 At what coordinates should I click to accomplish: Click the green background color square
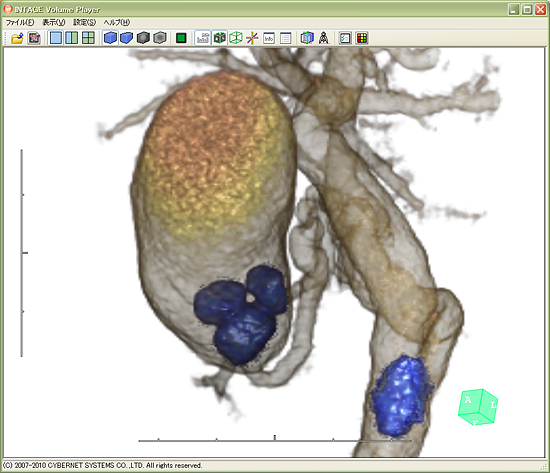pyautogui.click(x=181, y=38)
